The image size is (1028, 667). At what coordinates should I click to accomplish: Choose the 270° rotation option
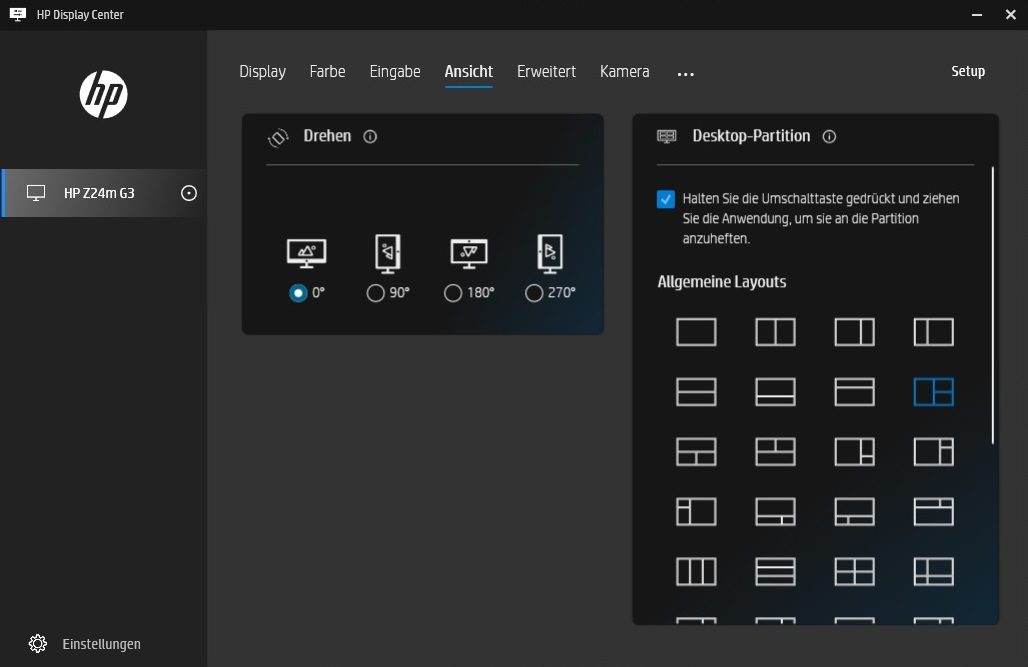coord(534,293)
